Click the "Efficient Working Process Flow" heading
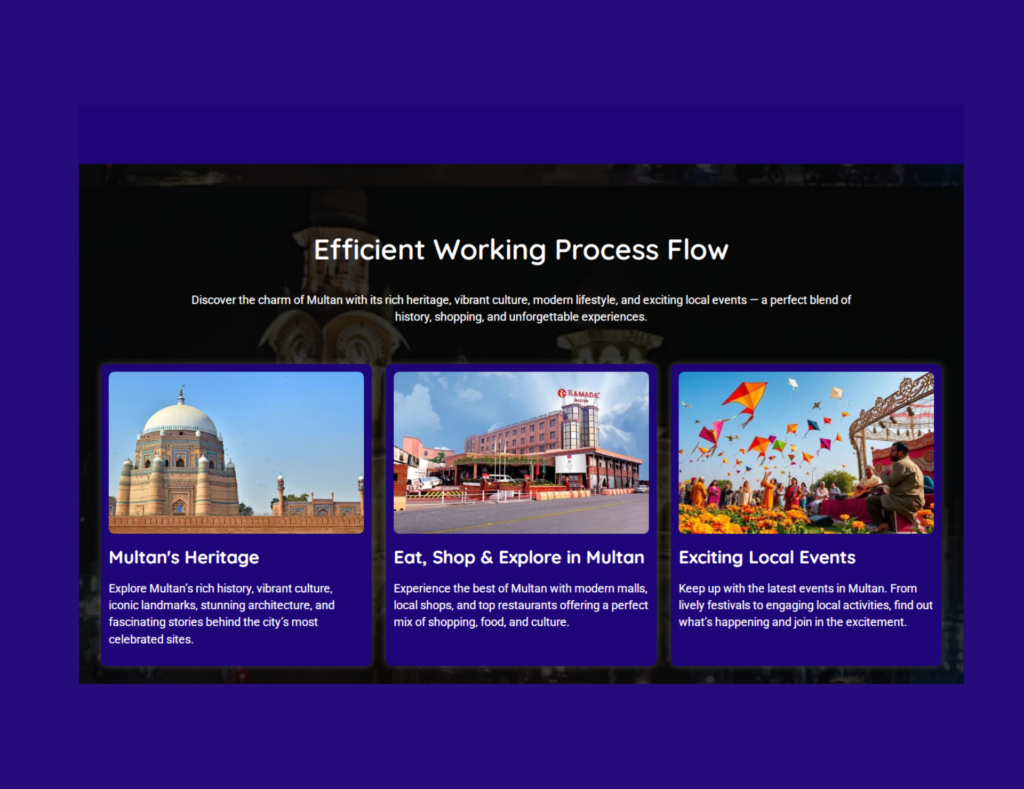The image size is (1024, 789). tap(521, 249)
